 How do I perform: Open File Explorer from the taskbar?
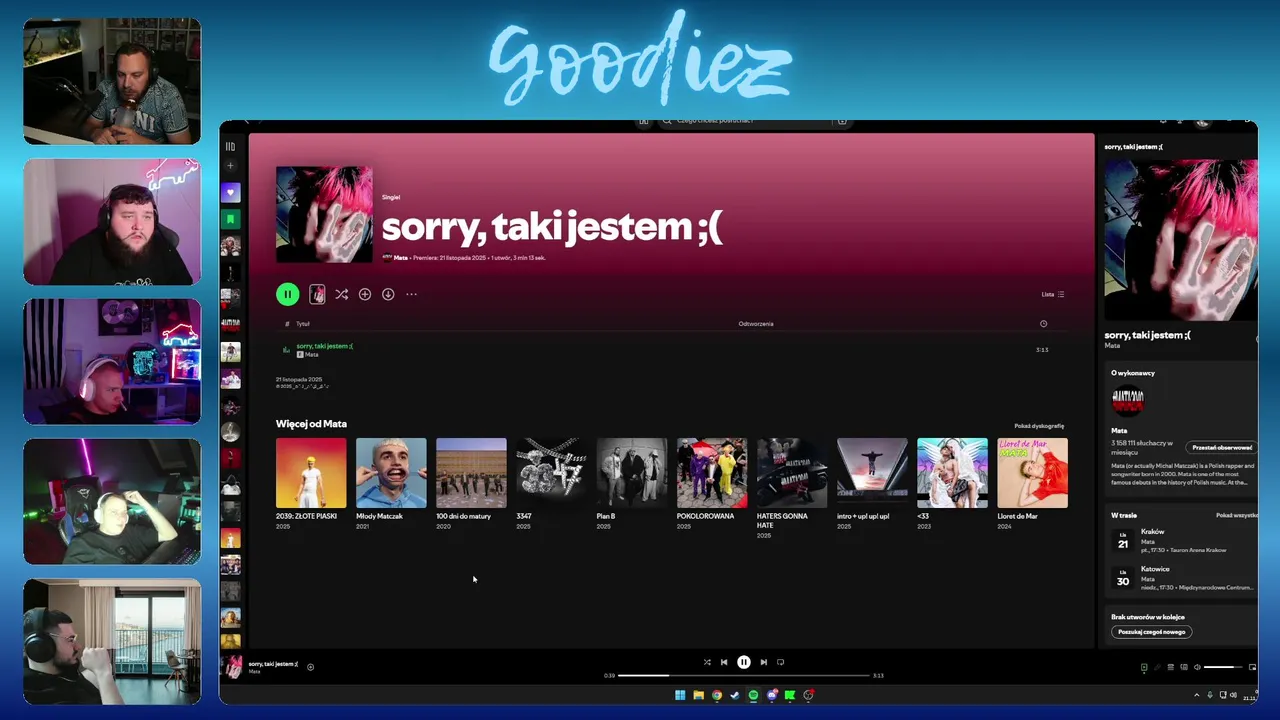[x=698, y=695]
